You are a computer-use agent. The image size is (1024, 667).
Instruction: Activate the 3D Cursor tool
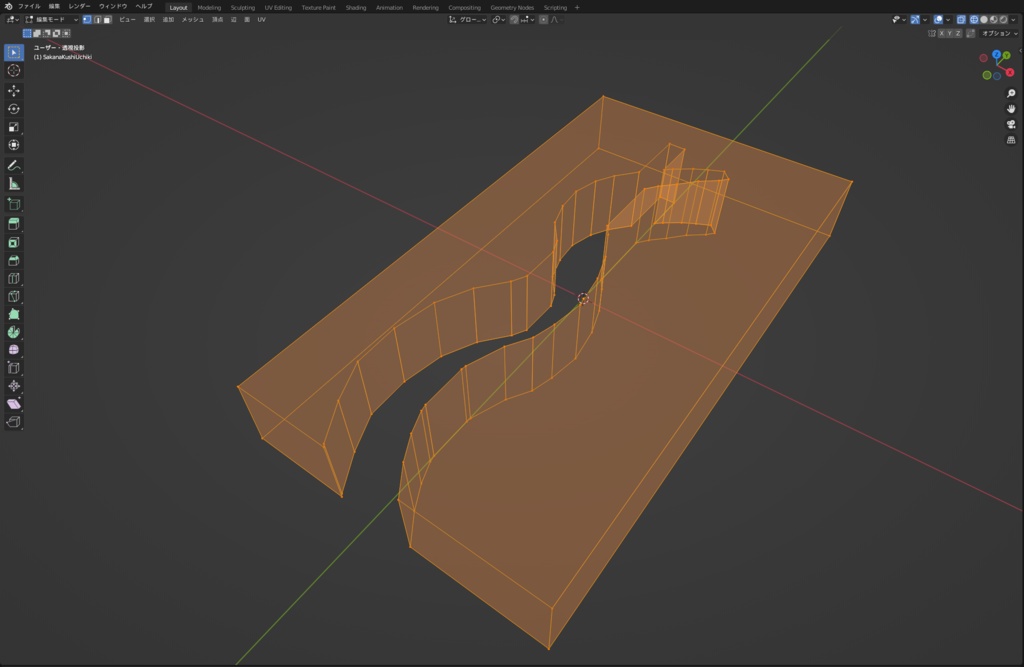tap(14, 70)
